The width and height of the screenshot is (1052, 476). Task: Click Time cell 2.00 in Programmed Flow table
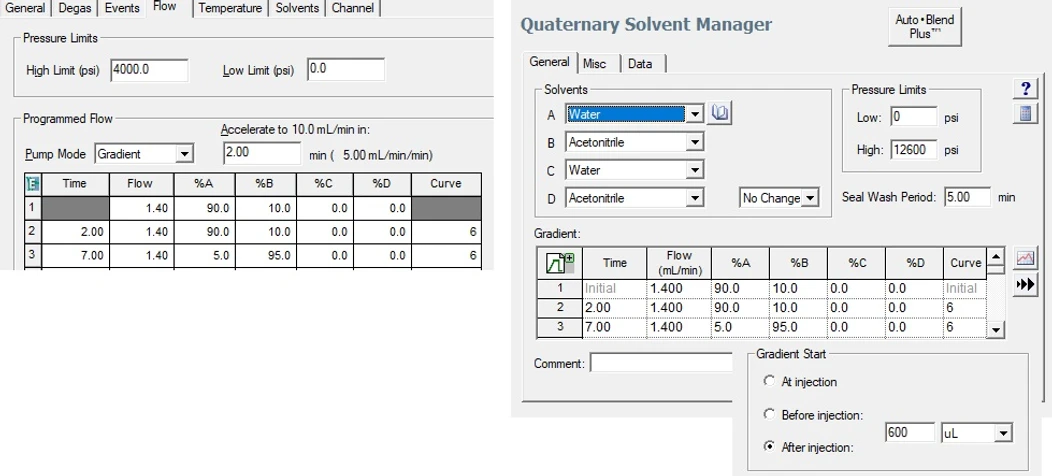click(x=75, y=232)
